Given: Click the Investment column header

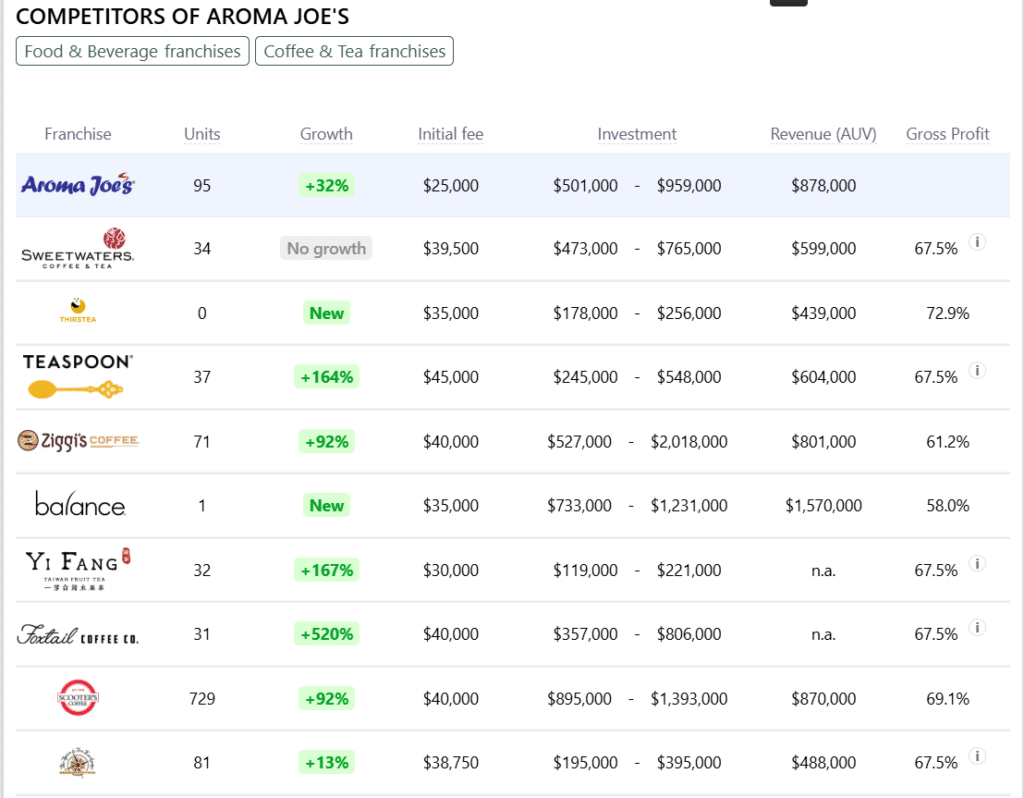Looking at the screenshot, I should (637, 134).
